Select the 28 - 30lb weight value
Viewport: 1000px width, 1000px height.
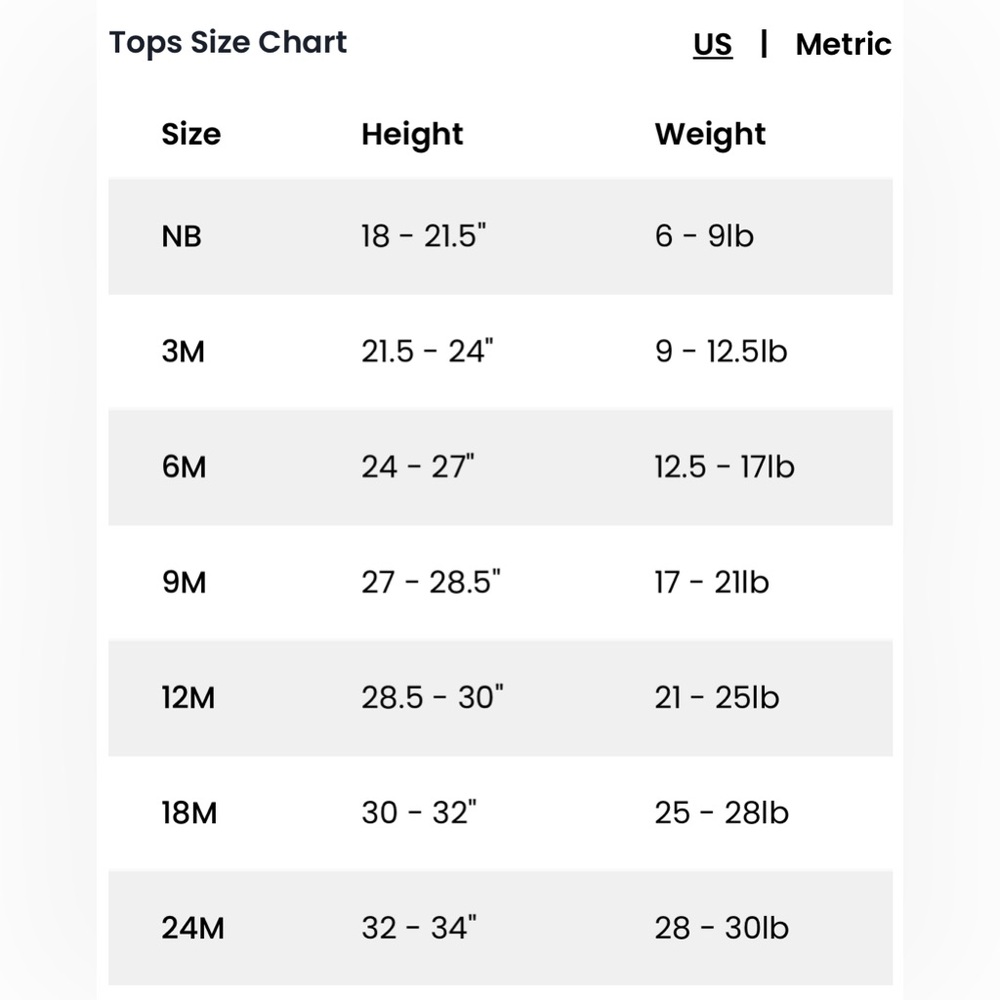click(x=722, y=928)
